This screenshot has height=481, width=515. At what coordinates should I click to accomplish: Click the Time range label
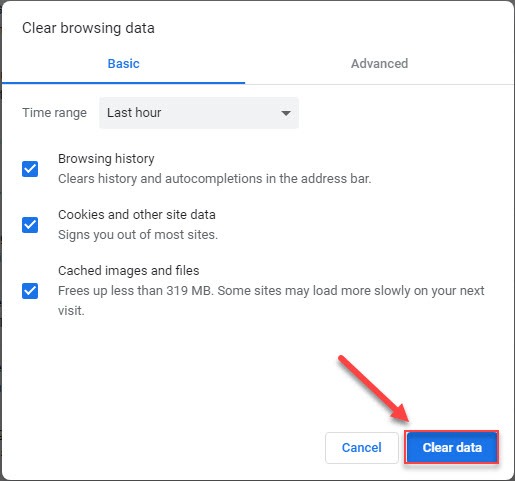click(54, 113)
